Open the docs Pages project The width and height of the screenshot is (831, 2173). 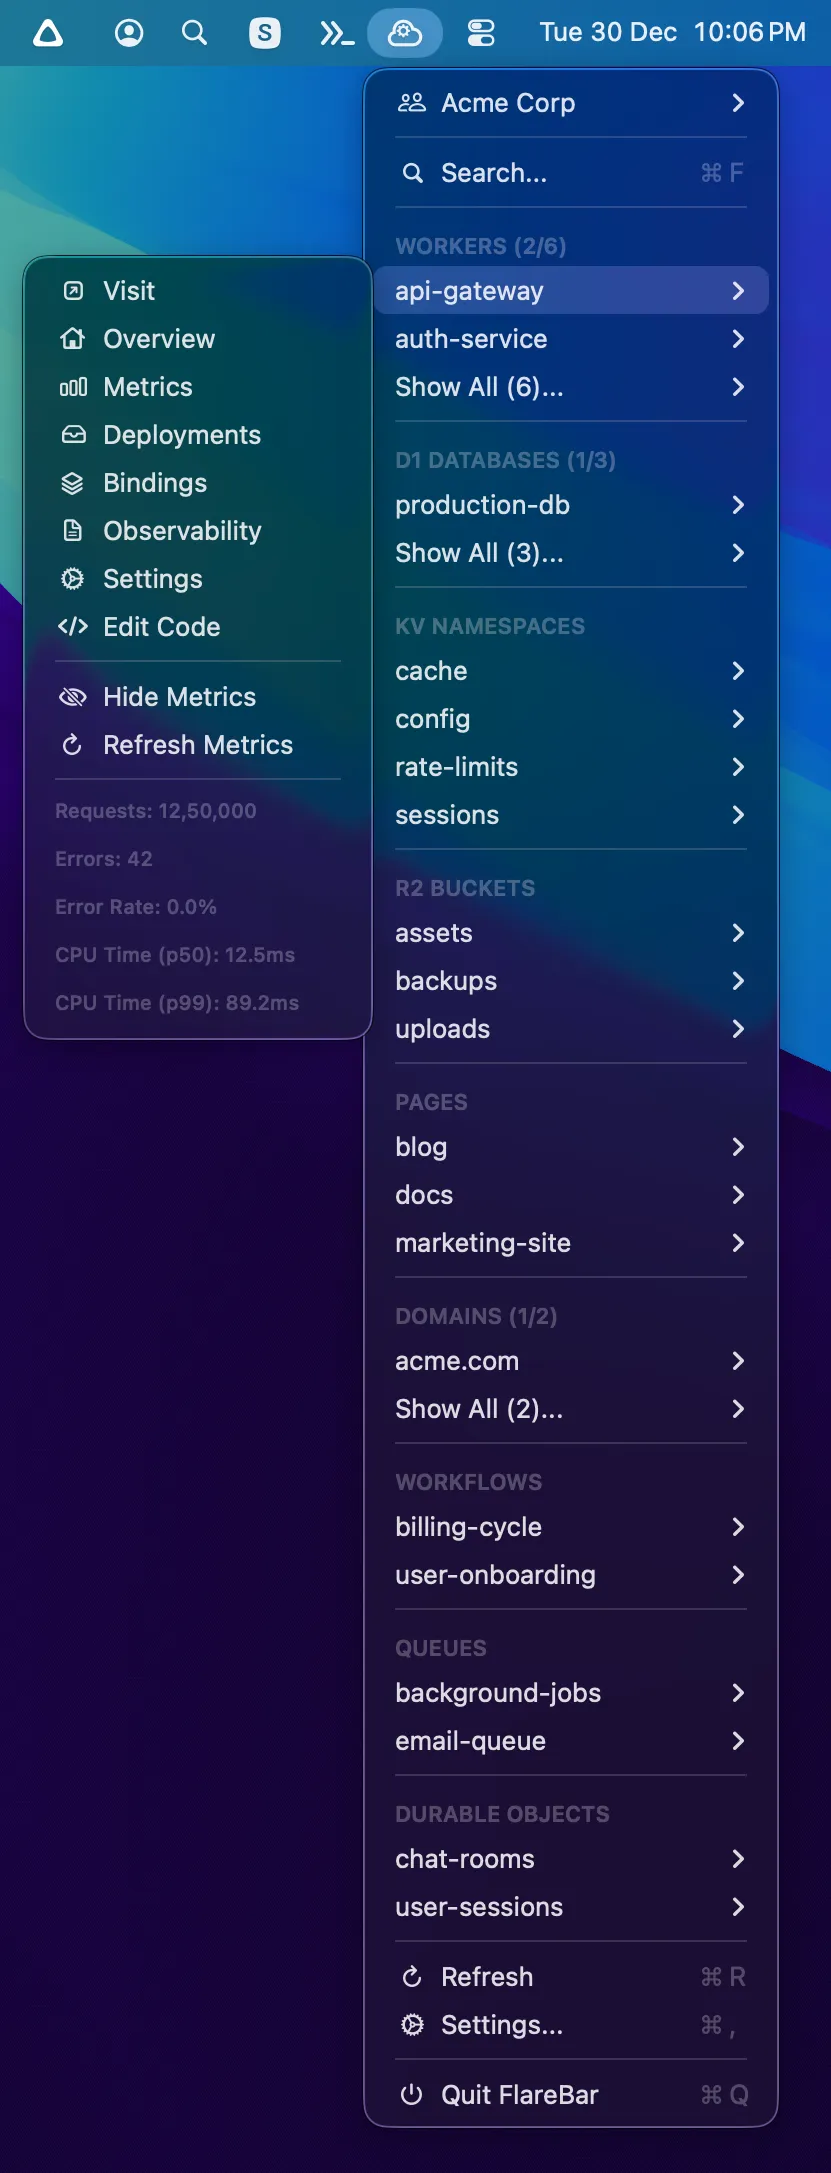(571, 1195)
